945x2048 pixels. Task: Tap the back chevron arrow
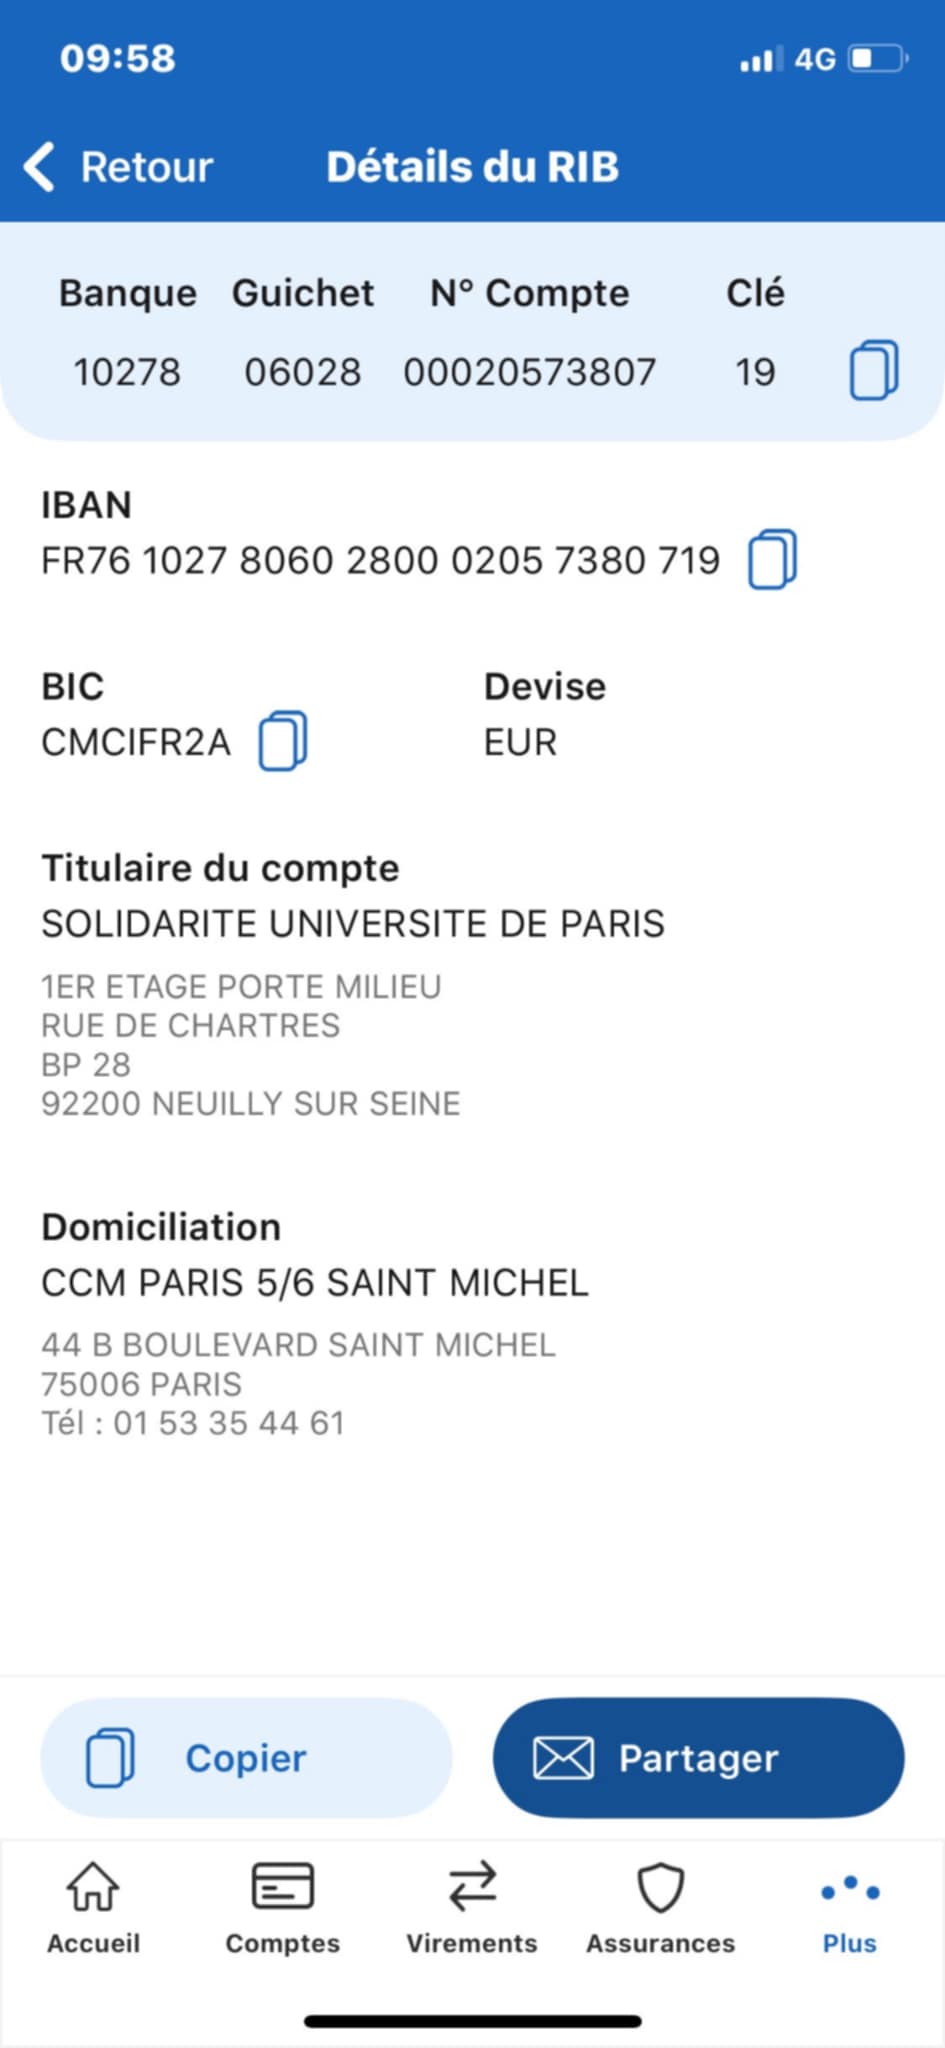pyautogui.click(x=40, y=166)
